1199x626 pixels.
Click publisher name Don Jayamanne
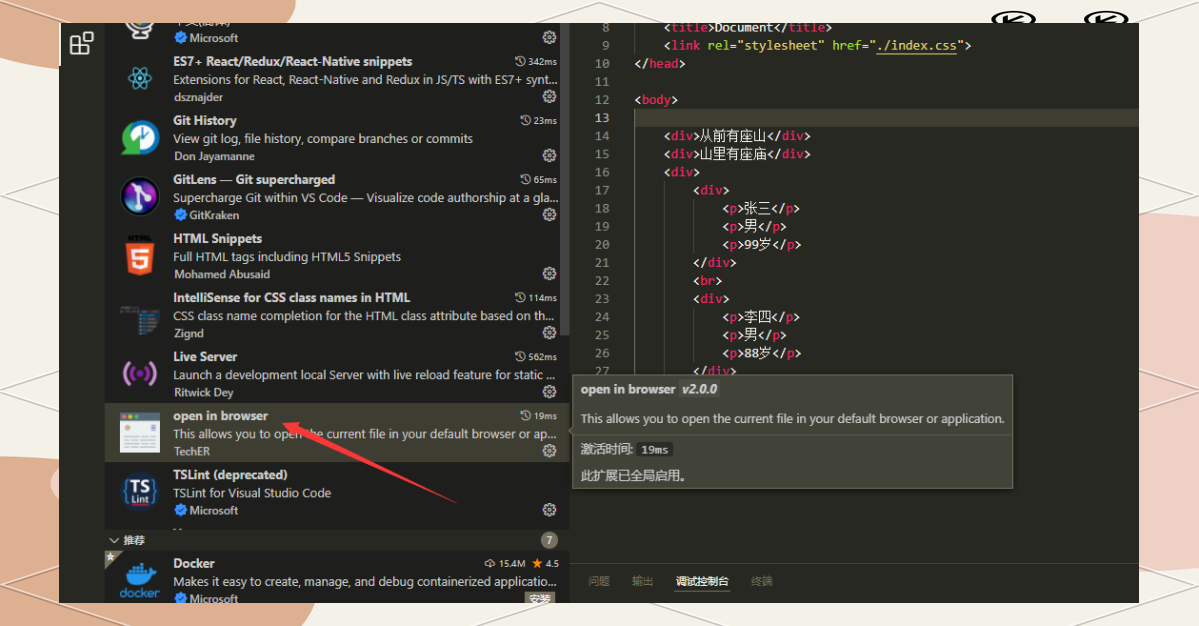coord(214,156)
